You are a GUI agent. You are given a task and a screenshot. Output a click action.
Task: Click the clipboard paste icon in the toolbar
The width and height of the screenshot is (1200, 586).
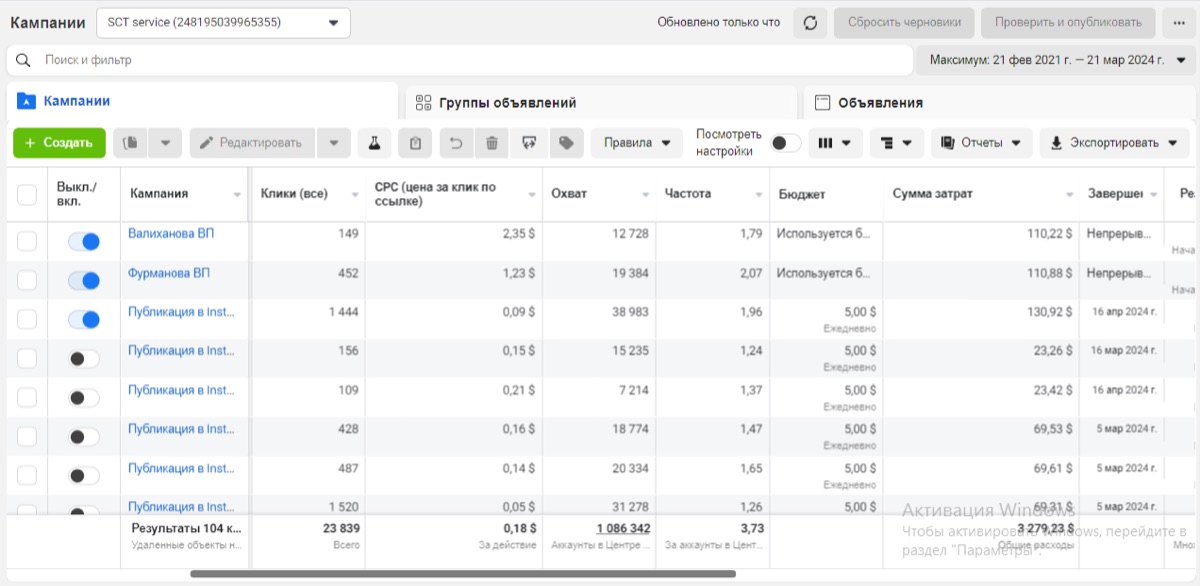pos(415,143)
